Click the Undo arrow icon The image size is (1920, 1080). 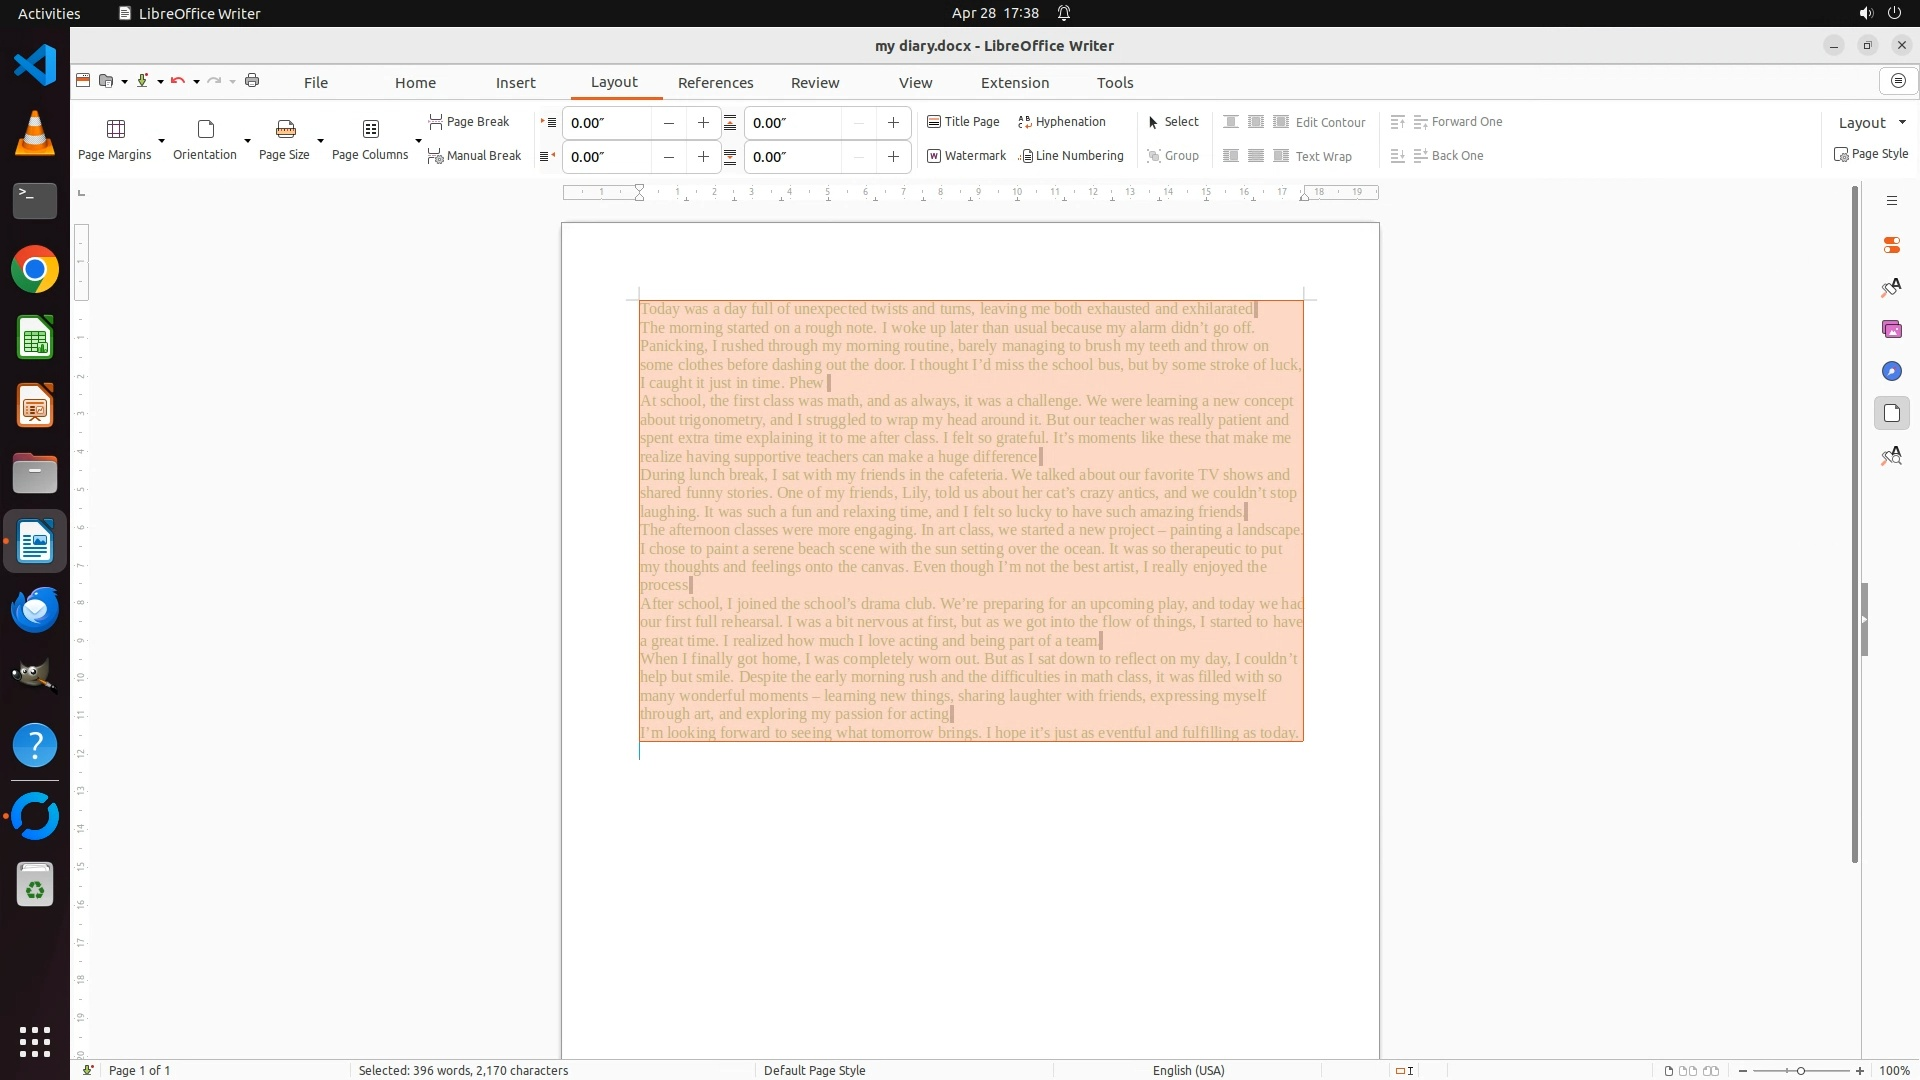(x=177, y=81)
